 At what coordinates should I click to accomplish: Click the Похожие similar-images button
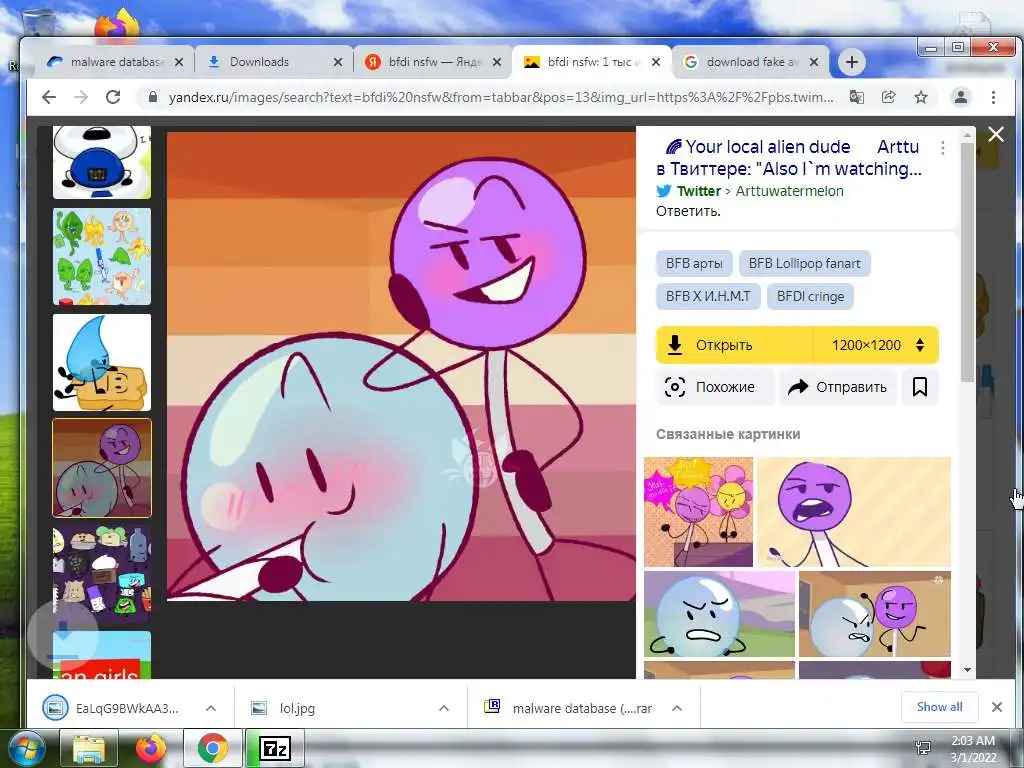715,387
